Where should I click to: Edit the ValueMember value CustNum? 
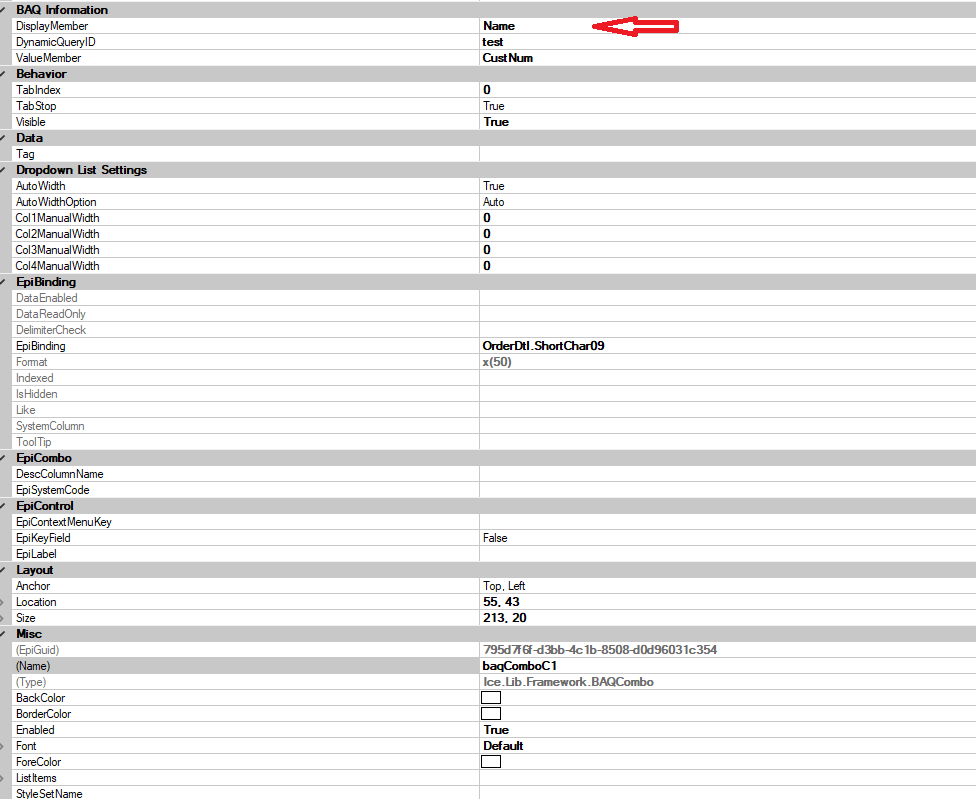pyautogui.click(x=508, y=58)
